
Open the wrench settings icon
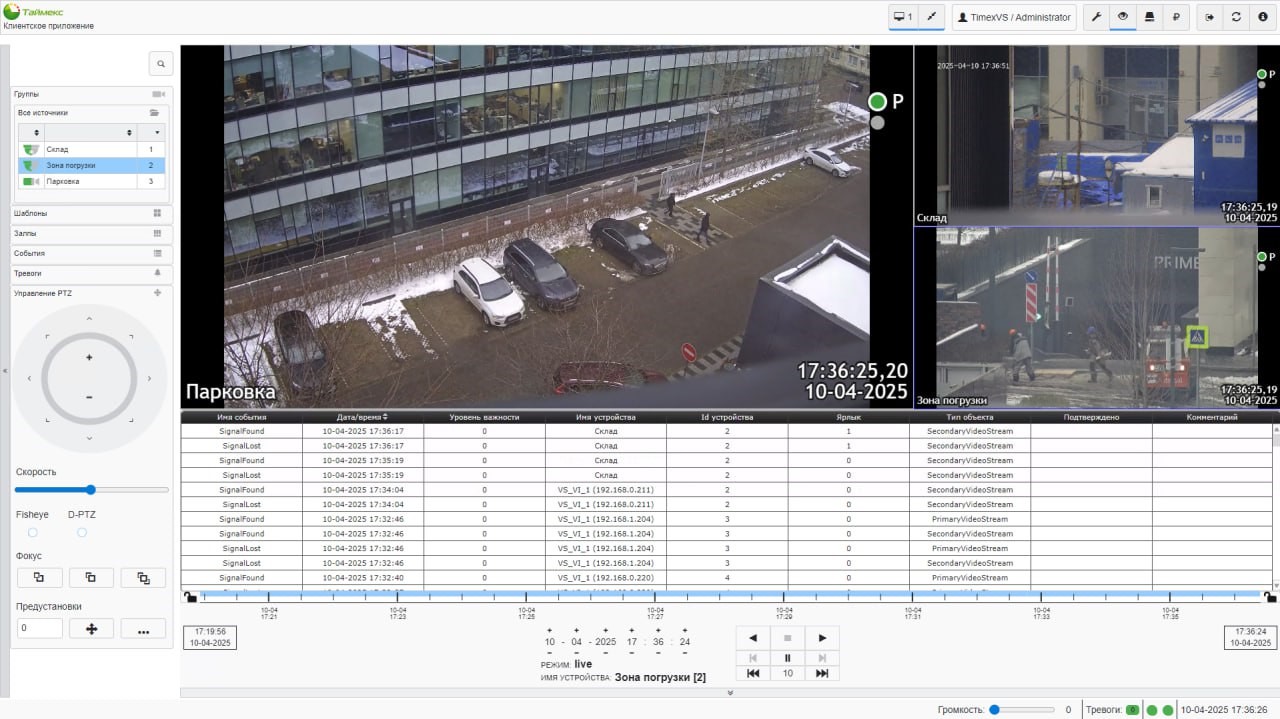[1096, 17]
